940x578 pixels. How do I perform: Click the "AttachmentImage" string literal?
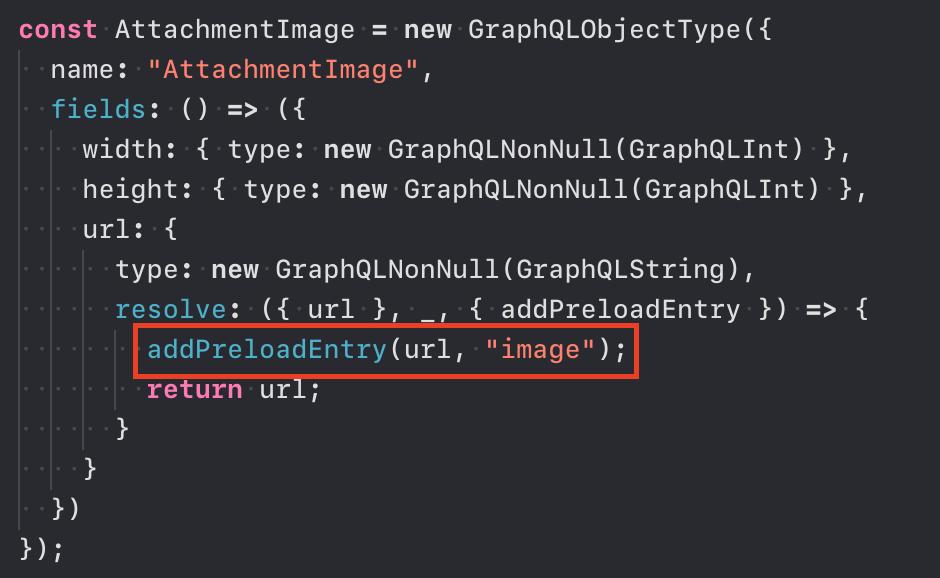pos(282,70)
